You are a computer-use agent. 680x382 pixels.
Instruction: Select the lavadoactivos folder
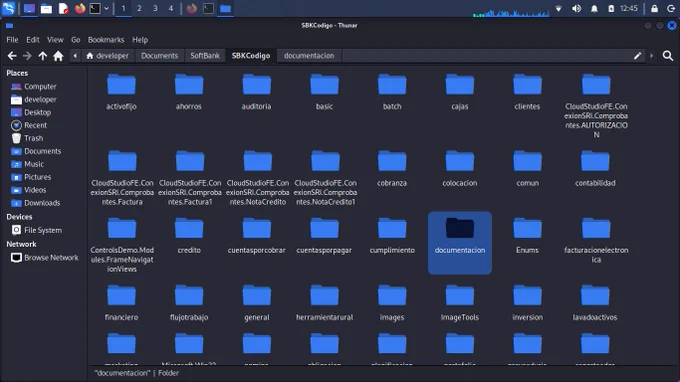click(x=595, y=303)
